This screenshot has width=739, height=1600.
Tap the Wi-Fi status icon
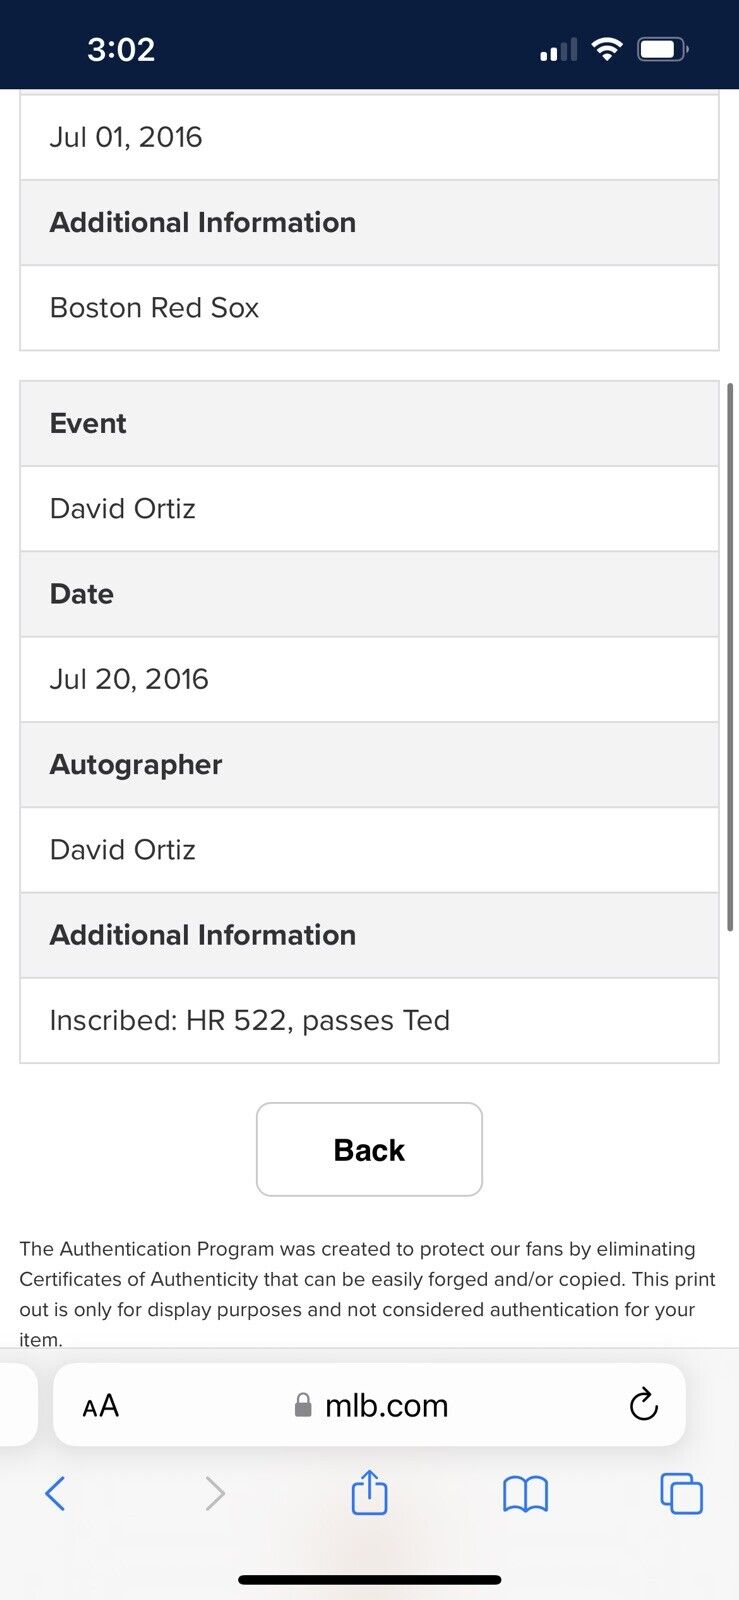607,49
